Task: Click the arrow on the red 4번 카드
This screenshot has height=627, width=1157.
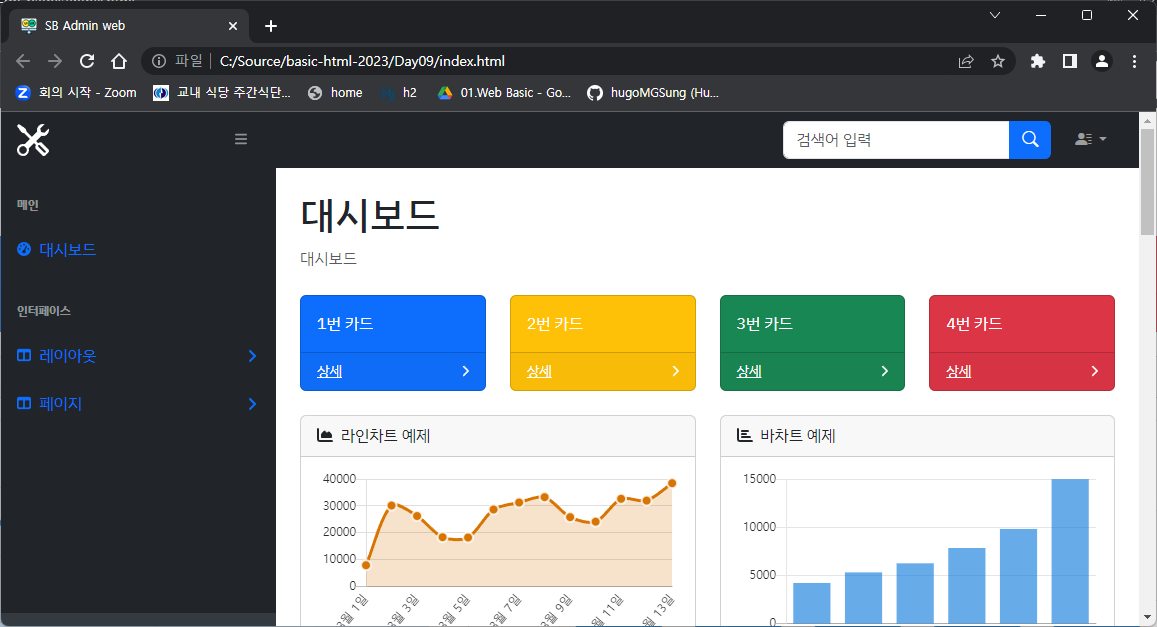Action: pyautogui.click(x=1094, y=371)
